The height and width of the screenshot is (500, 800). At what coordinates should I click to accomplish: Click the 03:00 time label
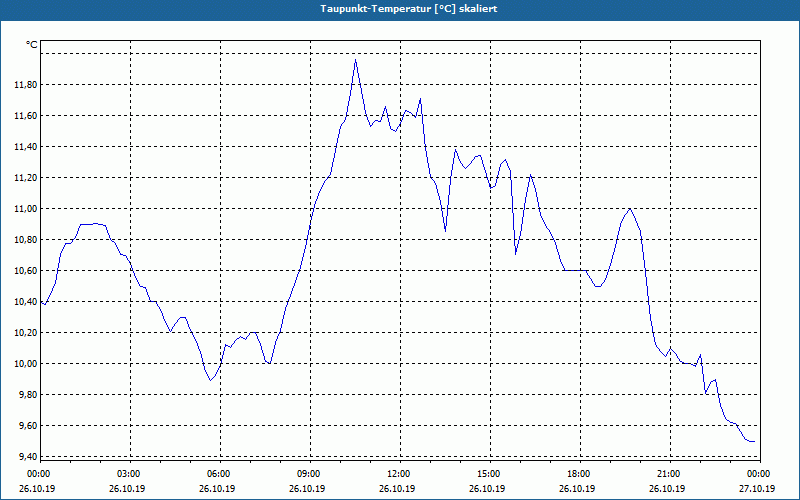click(131, 474)
